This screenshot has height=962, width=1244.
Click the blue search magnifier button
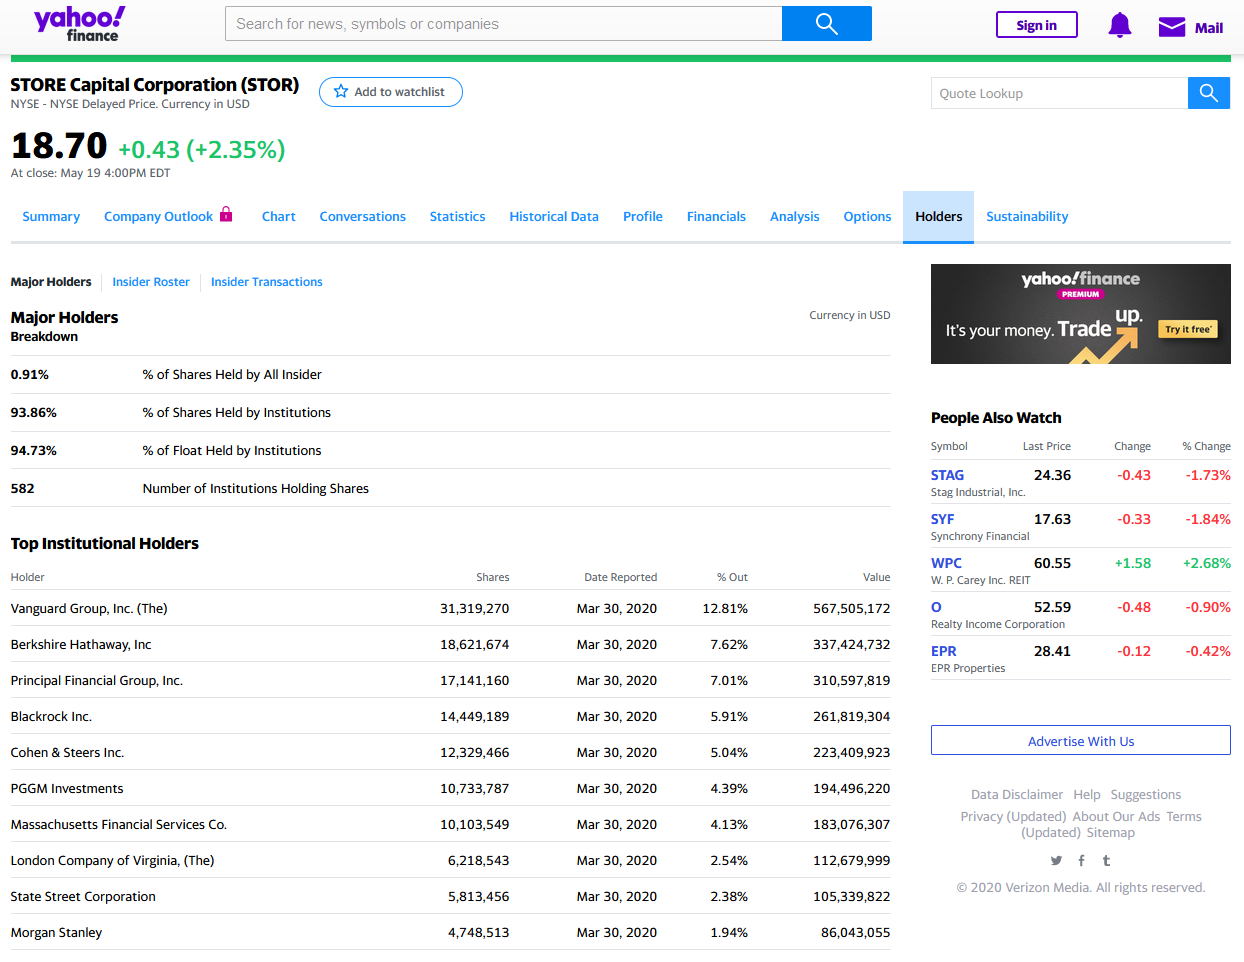tap(827, 24)
